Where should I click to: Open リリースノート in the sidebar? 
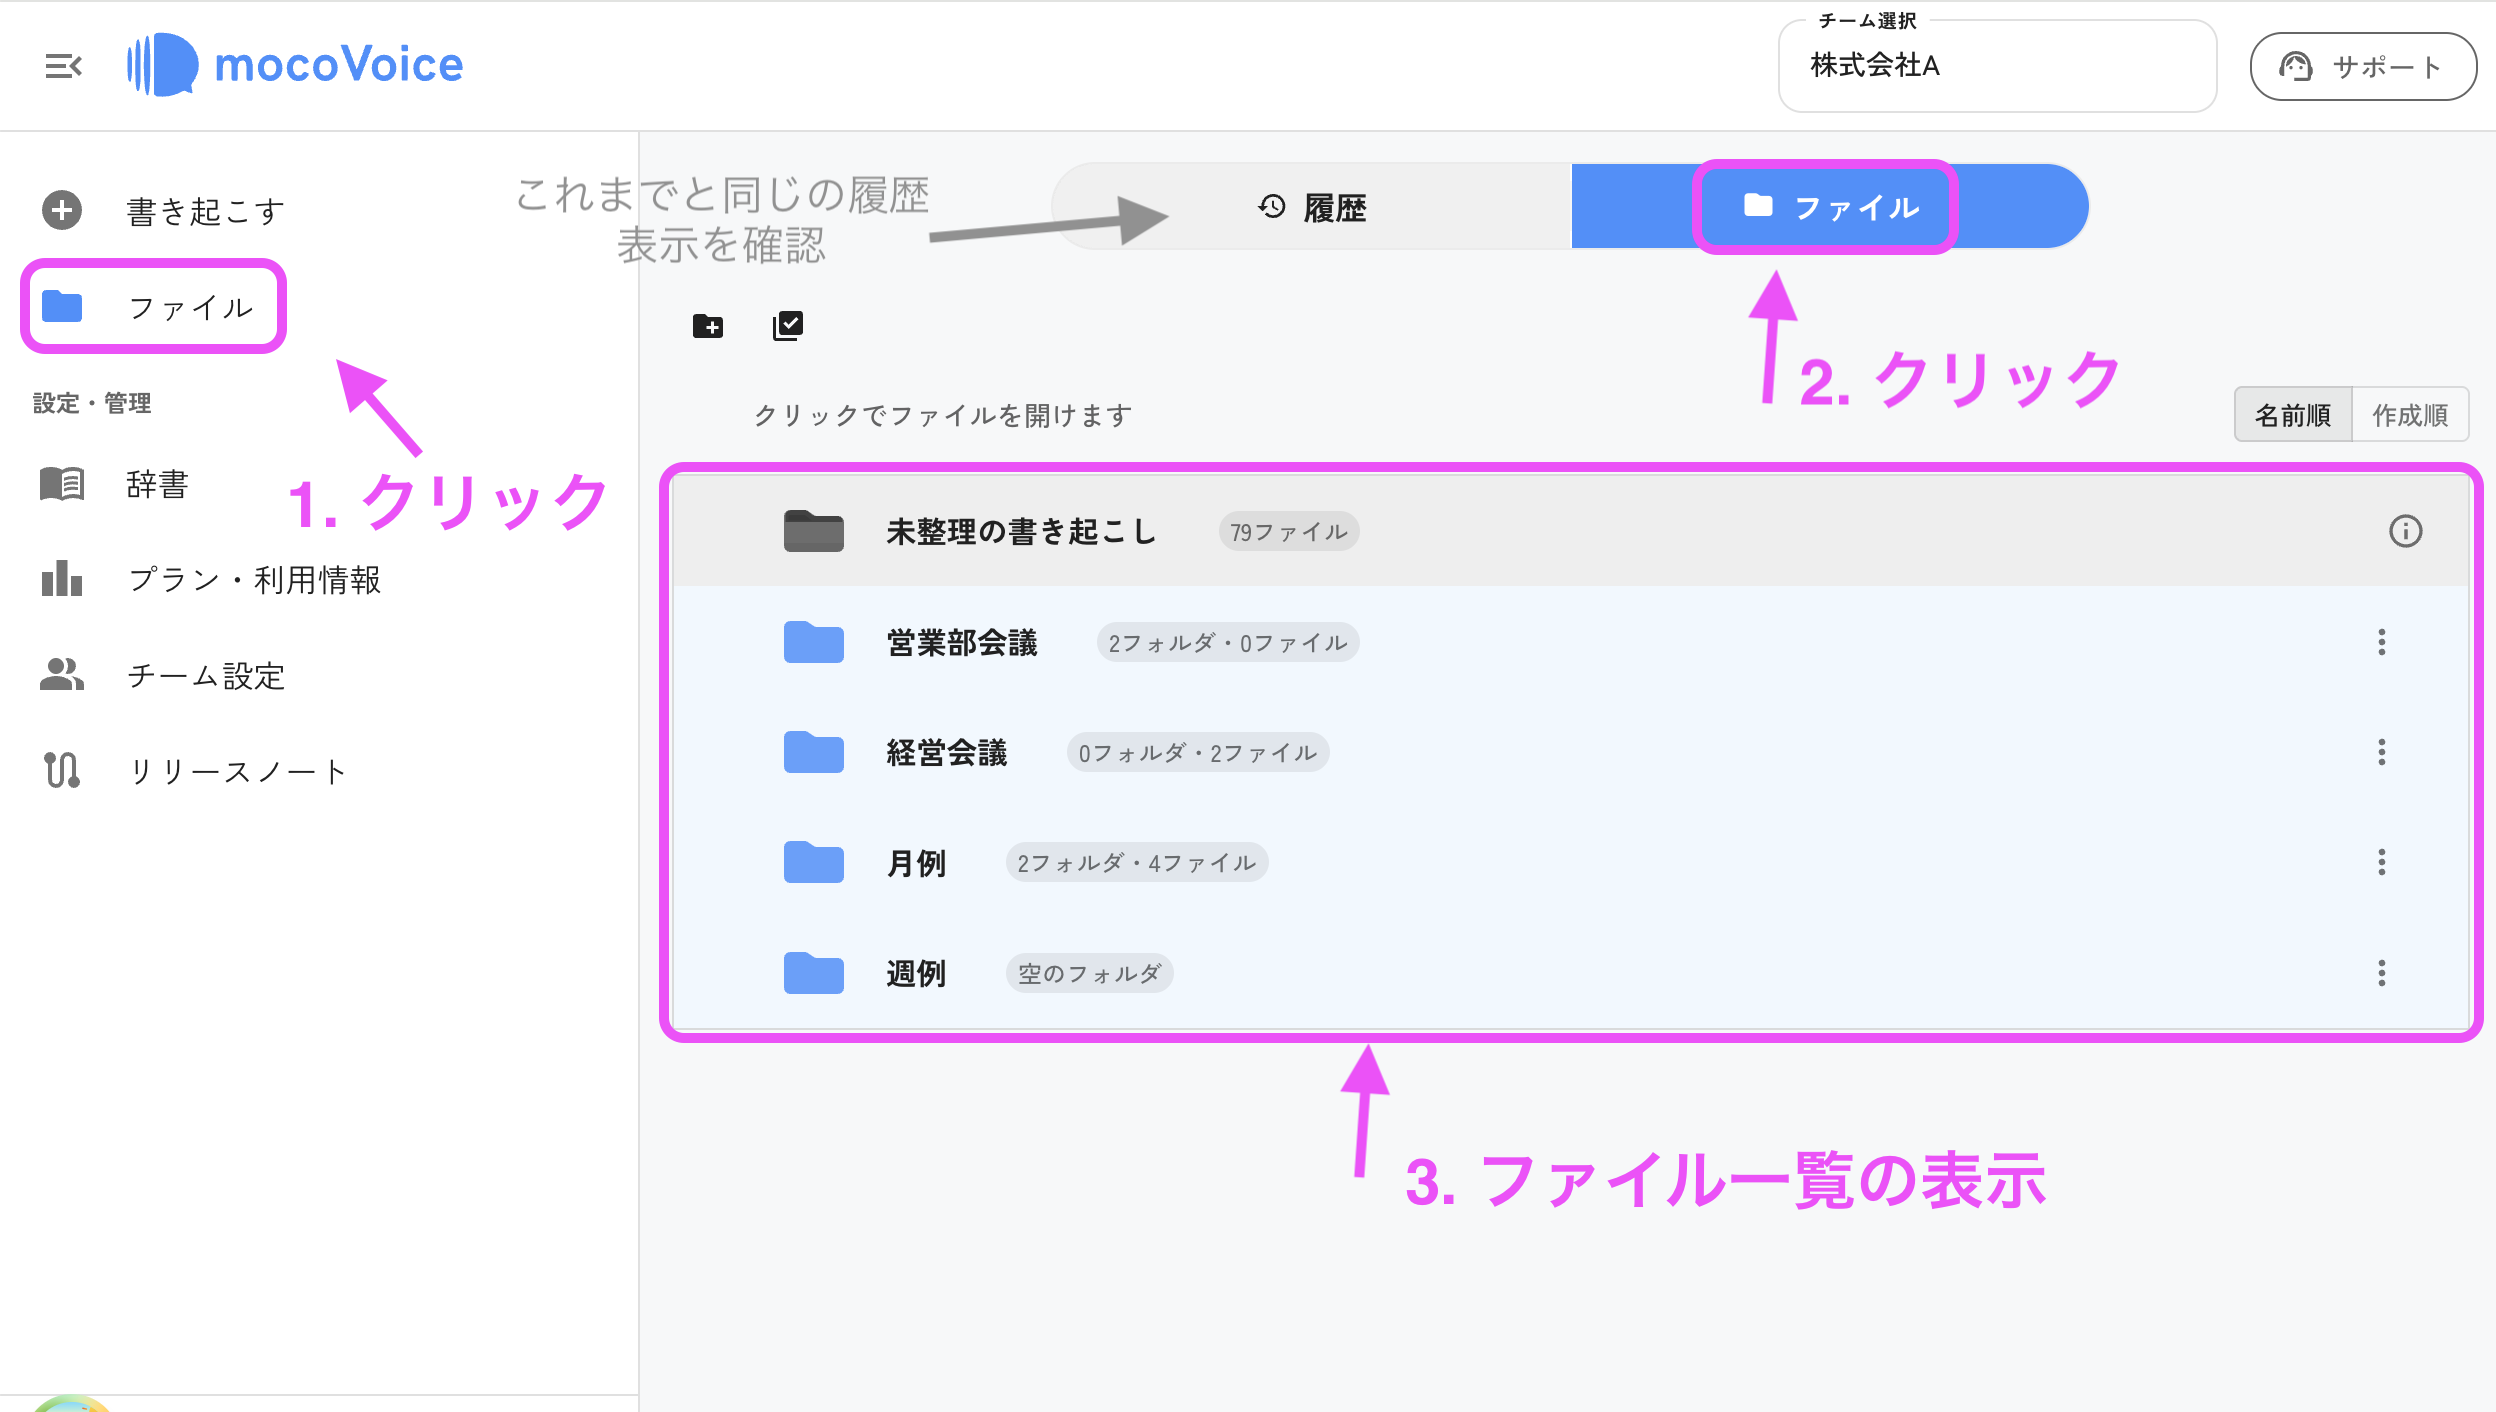(237, 772)
